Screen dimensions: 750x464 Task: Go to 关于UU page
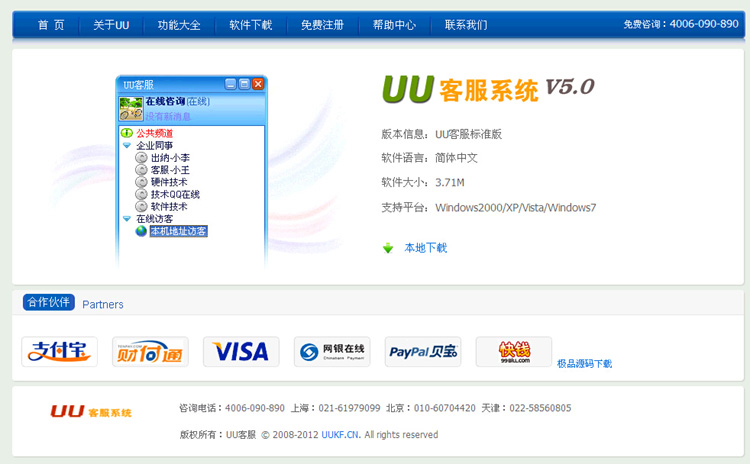point(111,25)
